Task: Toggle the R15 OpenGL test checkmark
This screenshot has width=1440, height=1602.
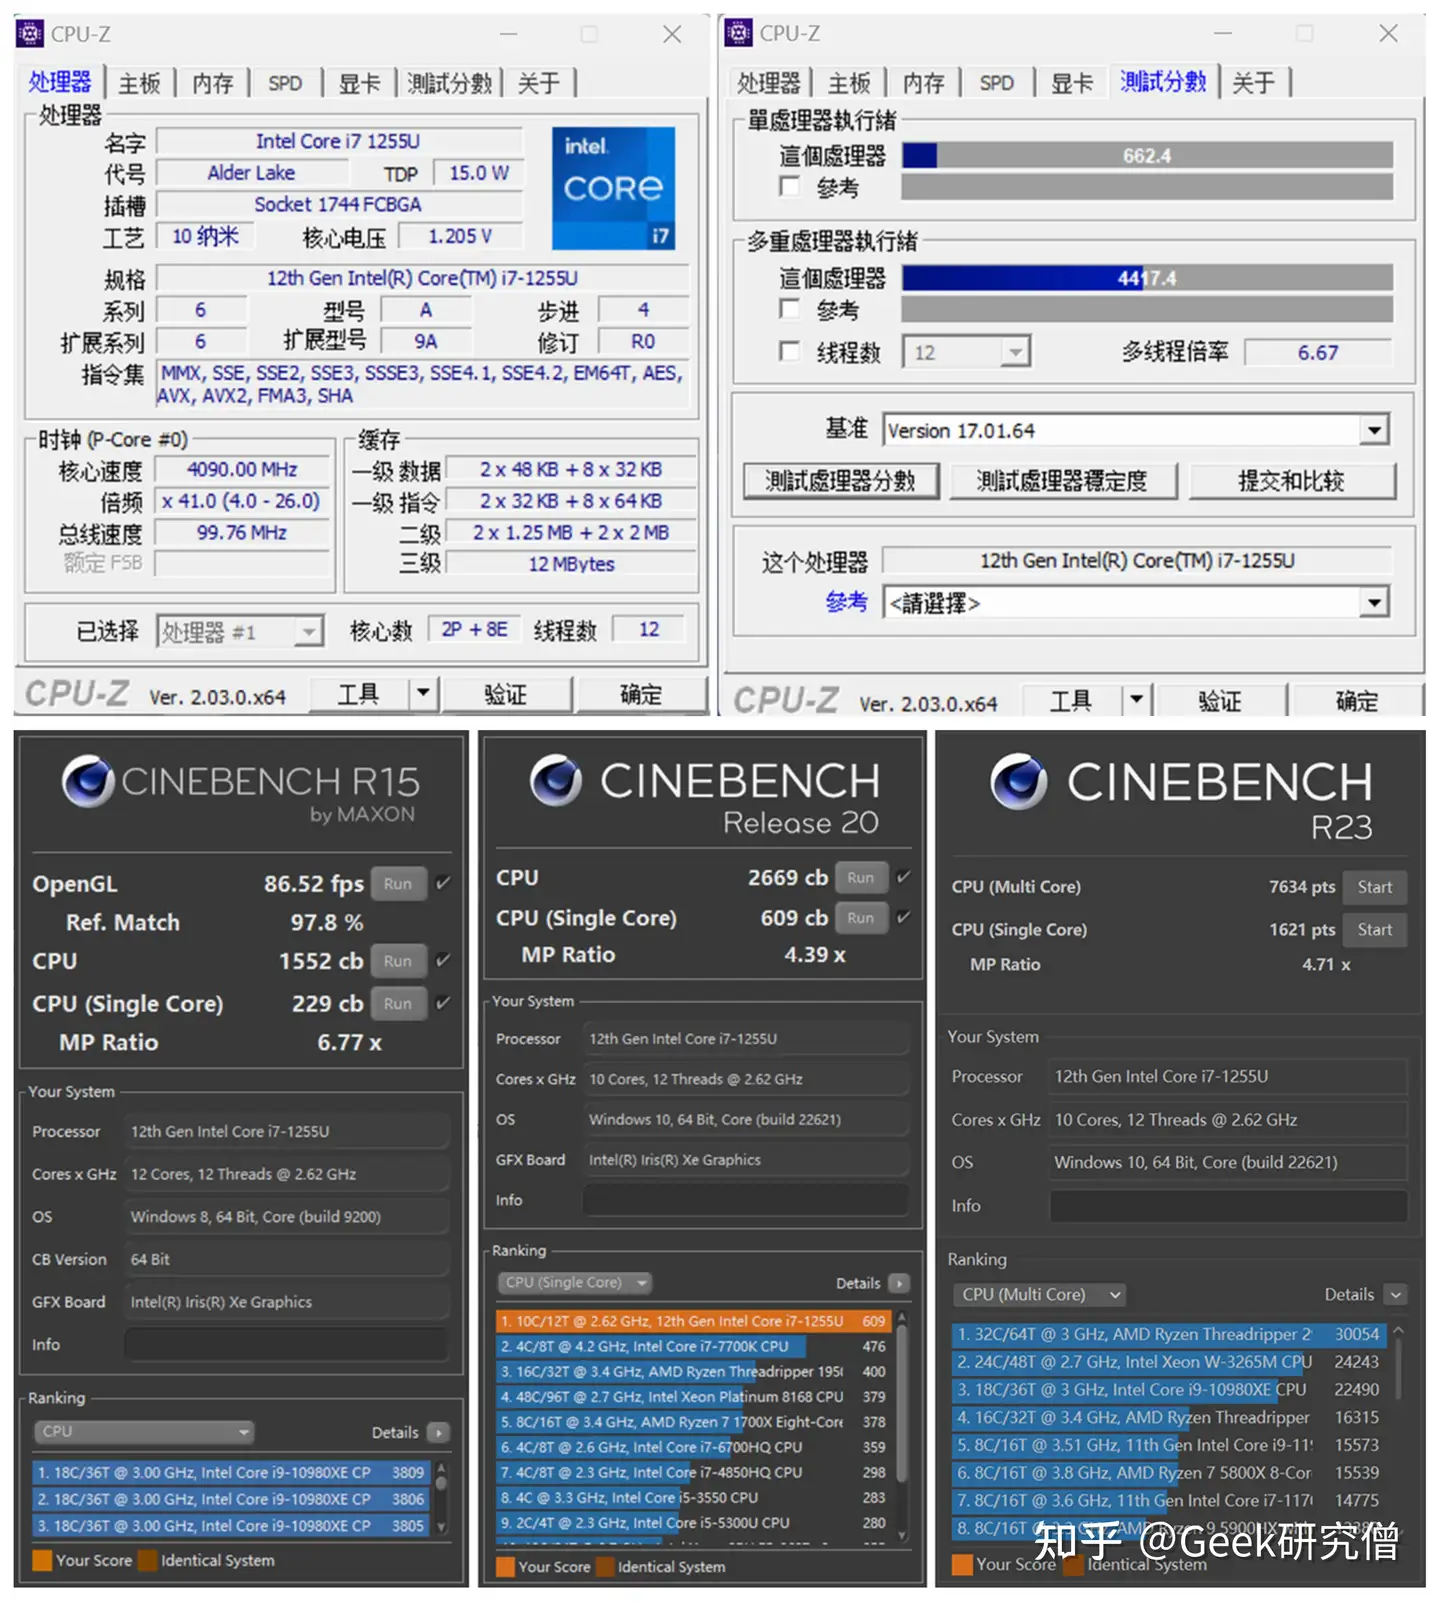Action: 443,883
